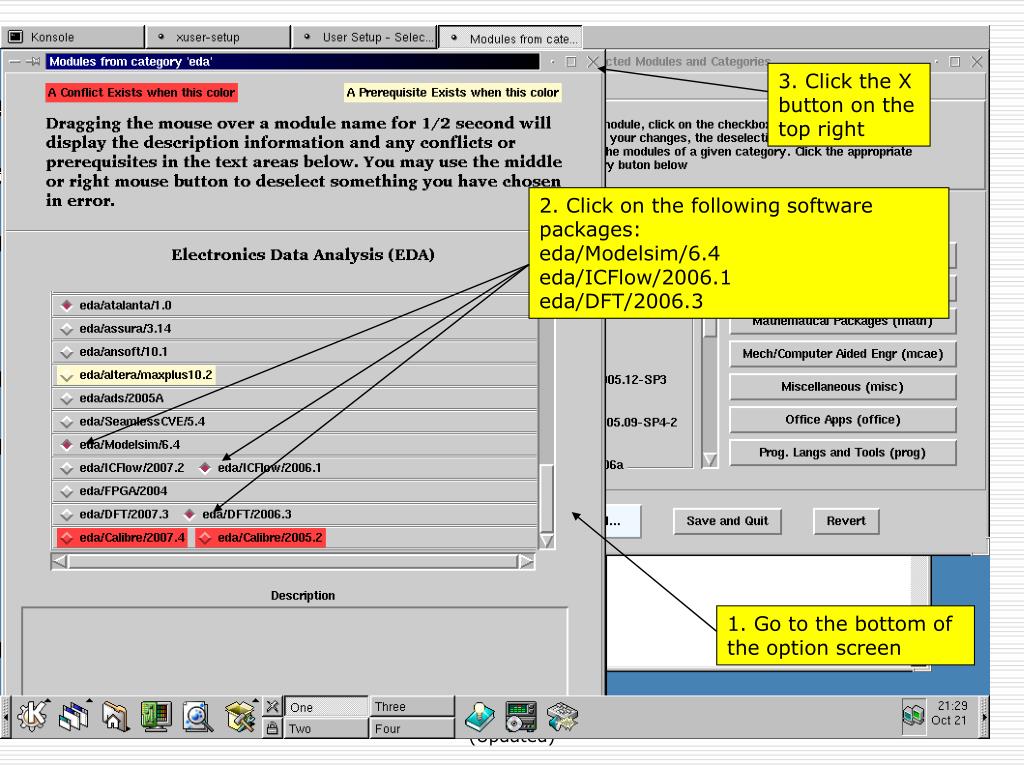Click the clock showing 21:29 Oct 21
The width and height of the screenshot is (1024, 768).
coord(952,713)
